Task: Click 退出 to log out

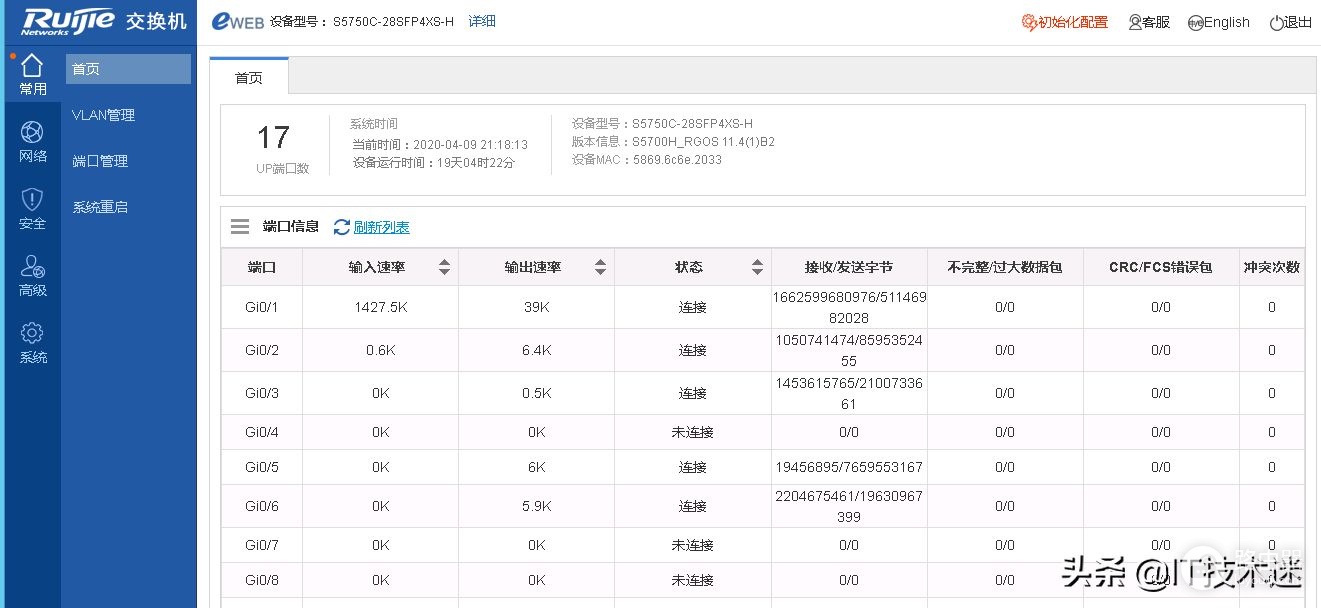Action: pos(1298,22)
